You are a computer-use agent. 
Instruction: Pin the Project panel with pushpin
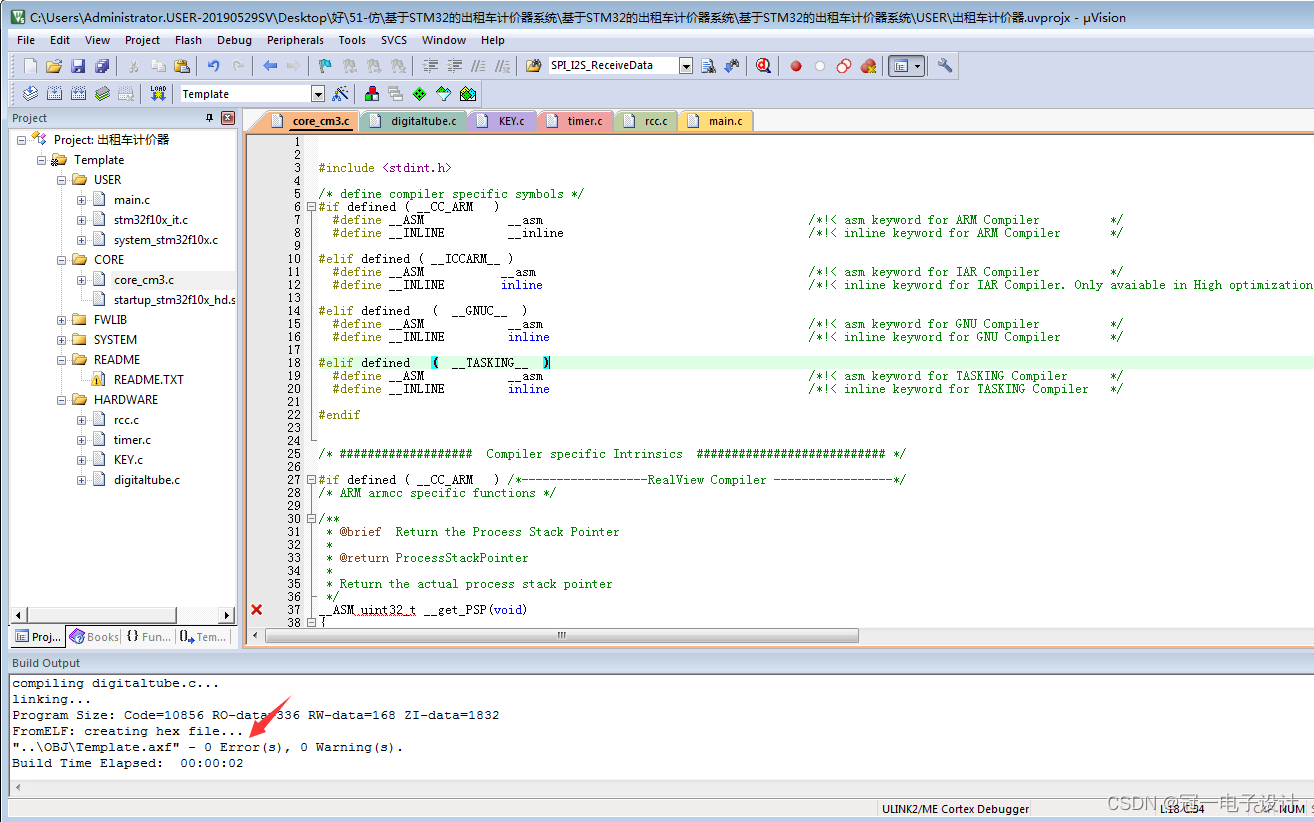pyautogui.click(x=209, y=118)
